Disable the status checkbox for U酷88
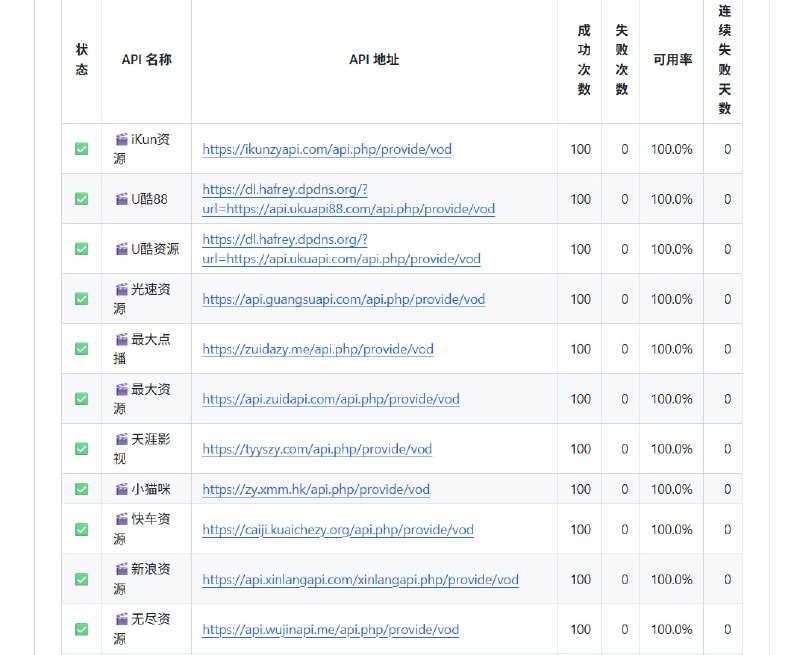The height and width of the screenshot is (655, 800). (81, 199)
